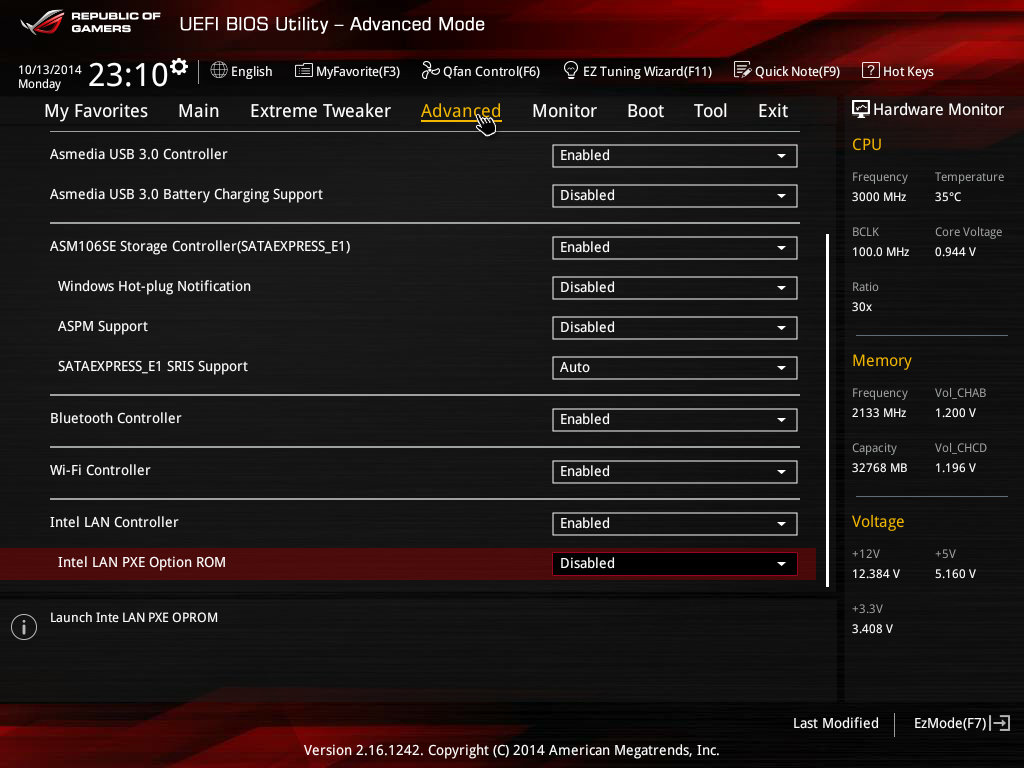Launch EZ Tuning Wizard lightbulb icon
Image resolution: width=1024 pixels, height=768 pixels.
pyautogui.click(x=571, y=70)
